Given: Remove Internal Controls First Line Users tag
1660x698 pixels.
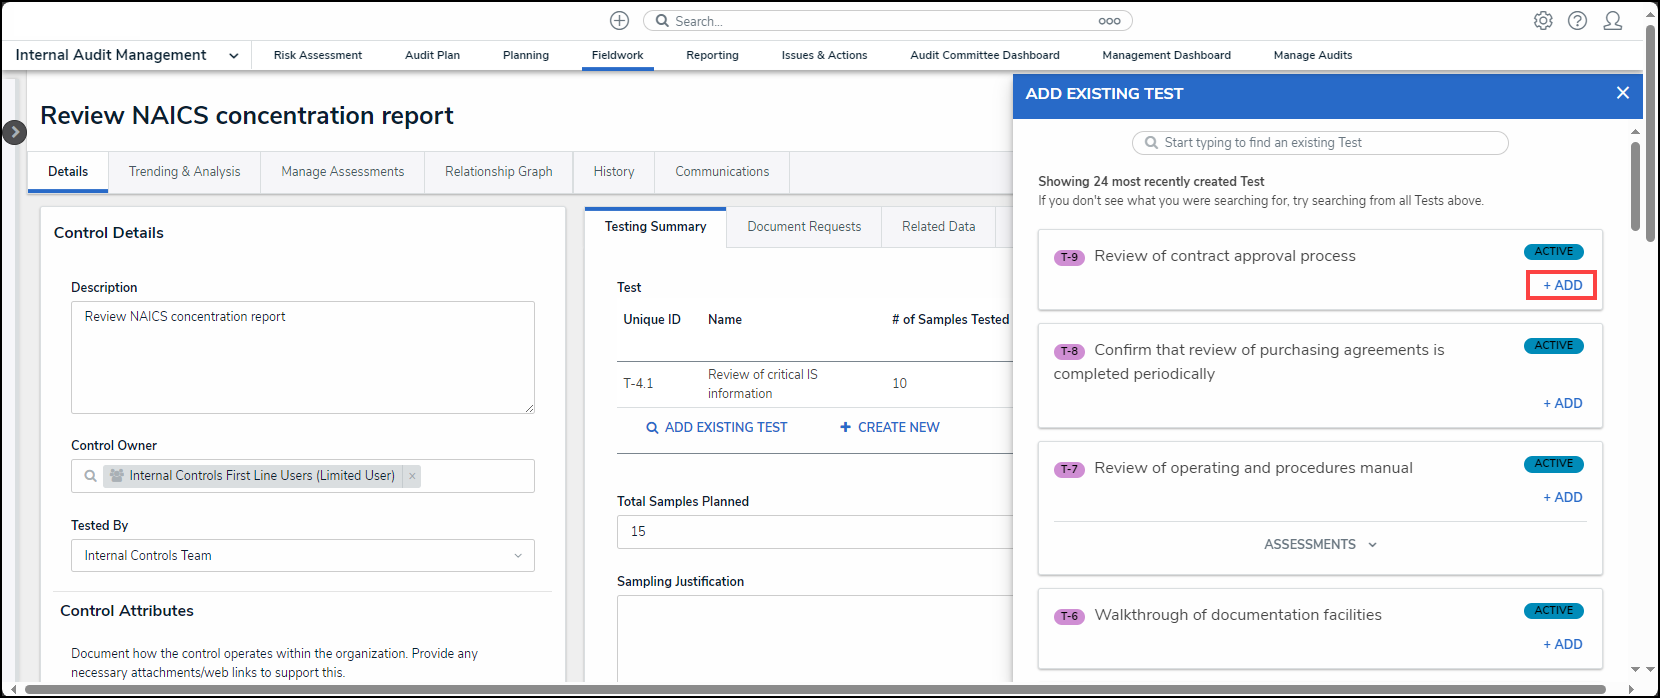Looking at the screenshot, I should (x=412, y=476).
